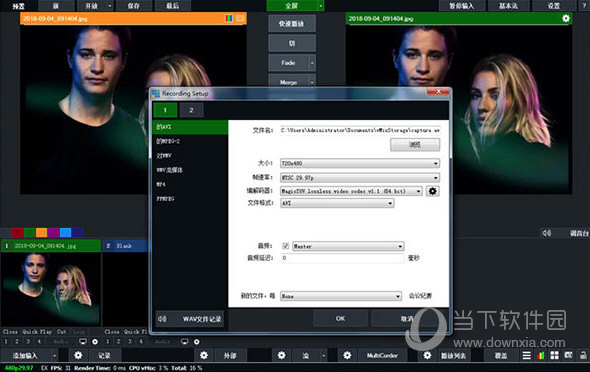Click the settings cog under input 2 Blank
Screen dimensions: 590x372
[x=196, y=342]
